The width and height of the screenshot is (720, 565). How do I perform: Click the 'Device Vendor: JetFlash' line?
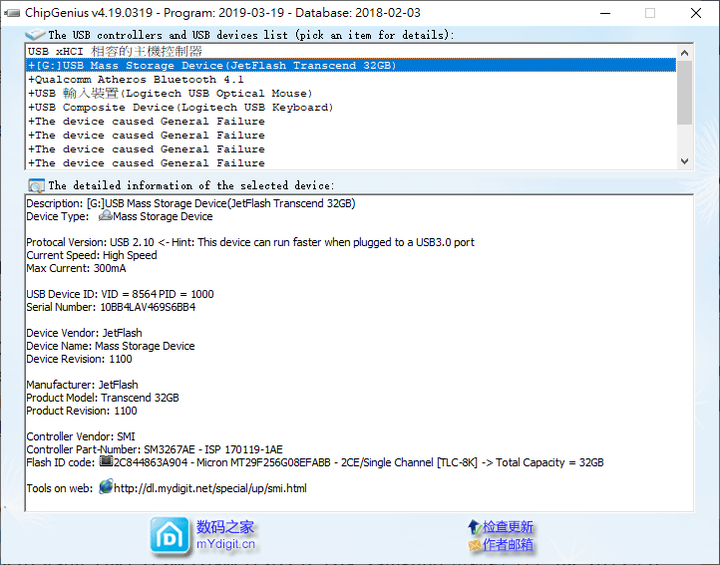point(84,333)
